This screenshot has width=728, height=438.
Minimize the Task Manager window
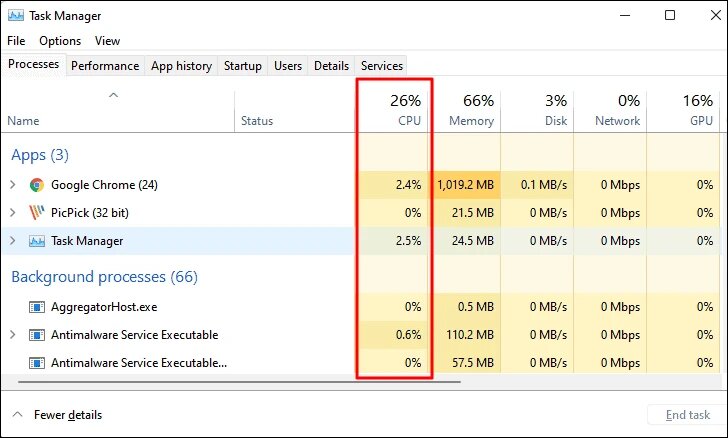point(625,15)
